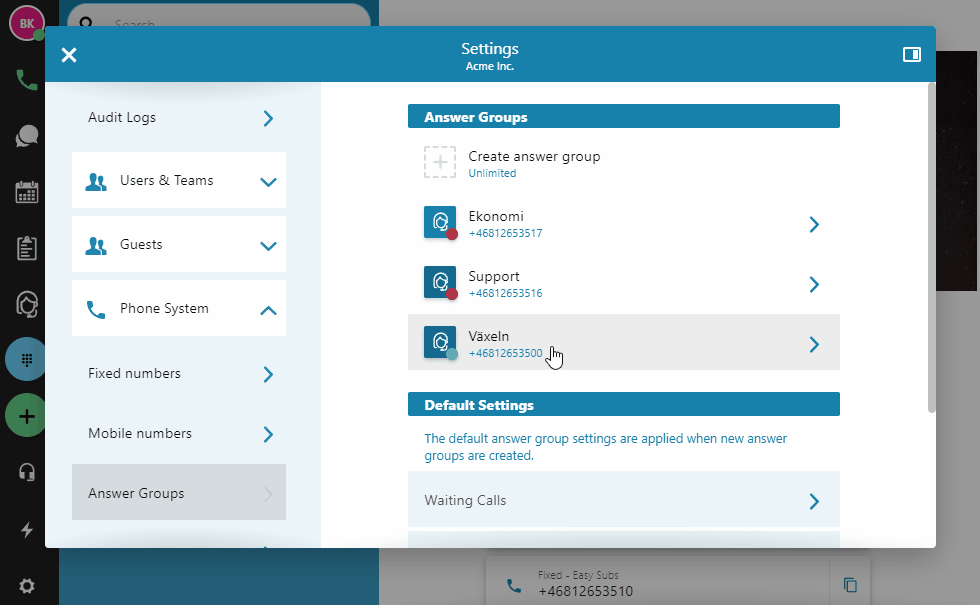980x605 pixels.
Task: Click the number +46812653517
Action: pyautogui.click(x=505, y=233)
